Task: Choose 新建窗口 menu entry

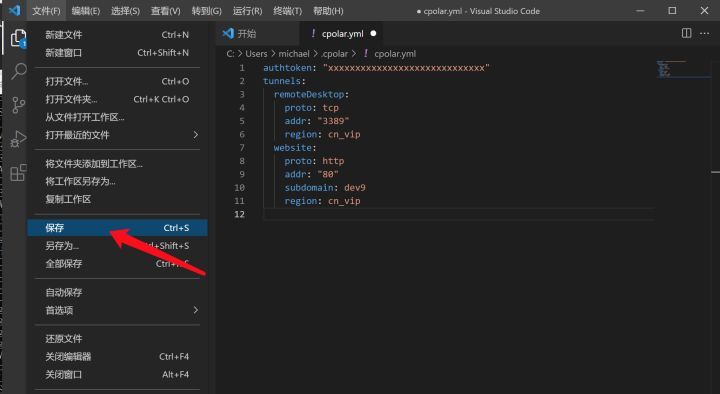Action: tap(117, 53)
